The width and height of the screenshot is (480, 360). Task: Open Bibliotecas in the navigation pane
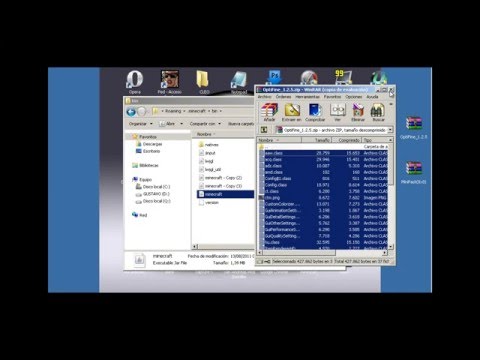[x=145, y=165]
